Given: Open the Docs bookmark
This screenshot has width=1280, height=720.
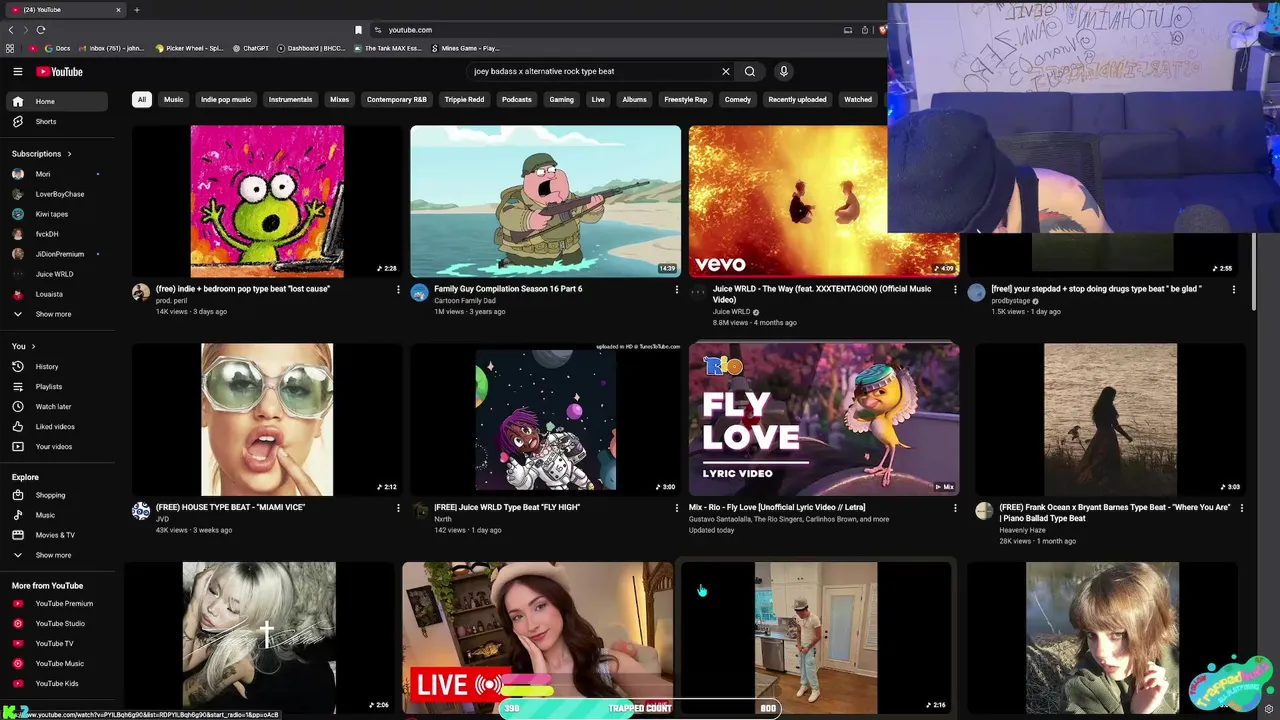Looking at the screenshot, I should [x=57, y=48].
